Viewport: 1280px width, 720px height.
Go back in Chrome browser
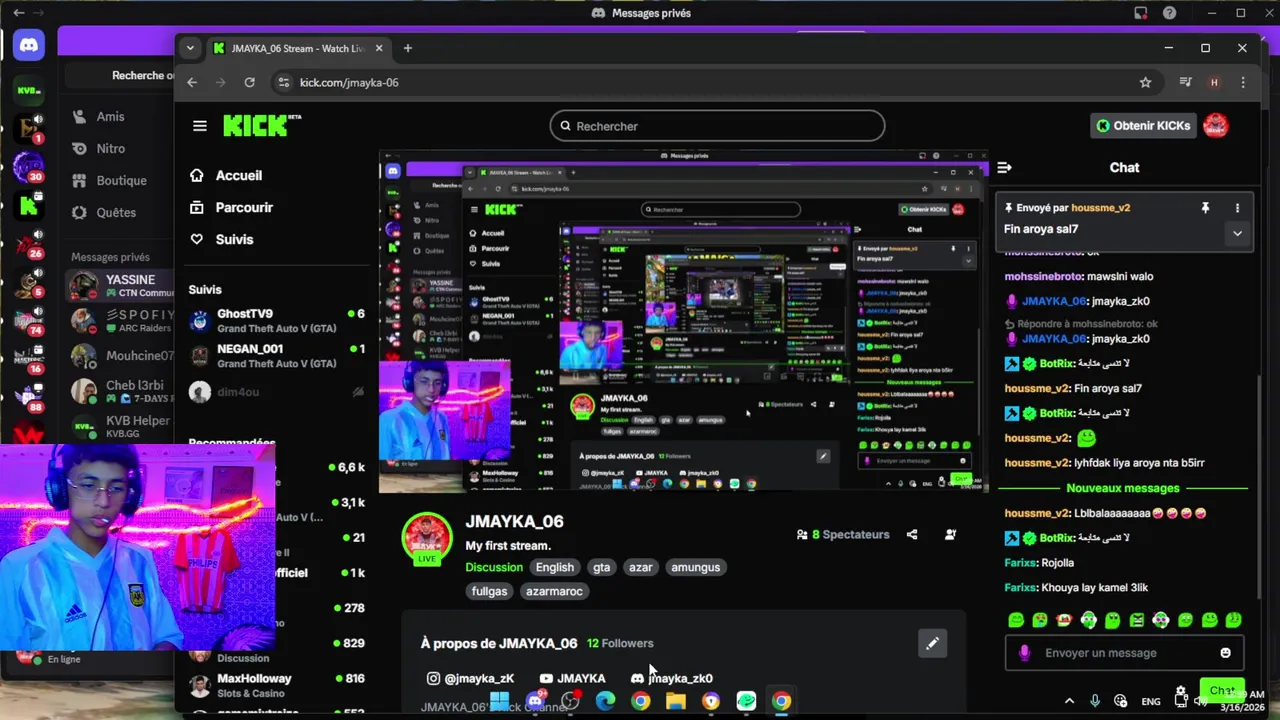click(x=192, y=82)
